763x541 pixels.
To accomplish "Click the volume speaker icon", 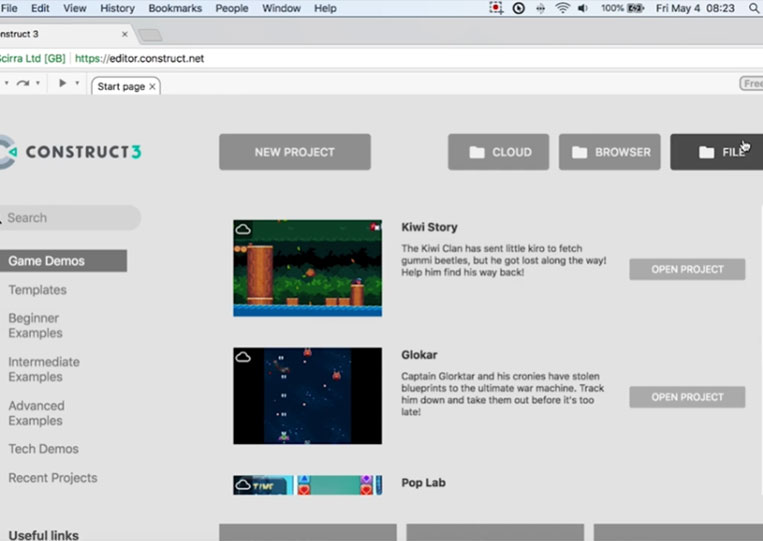I will 583,8.
